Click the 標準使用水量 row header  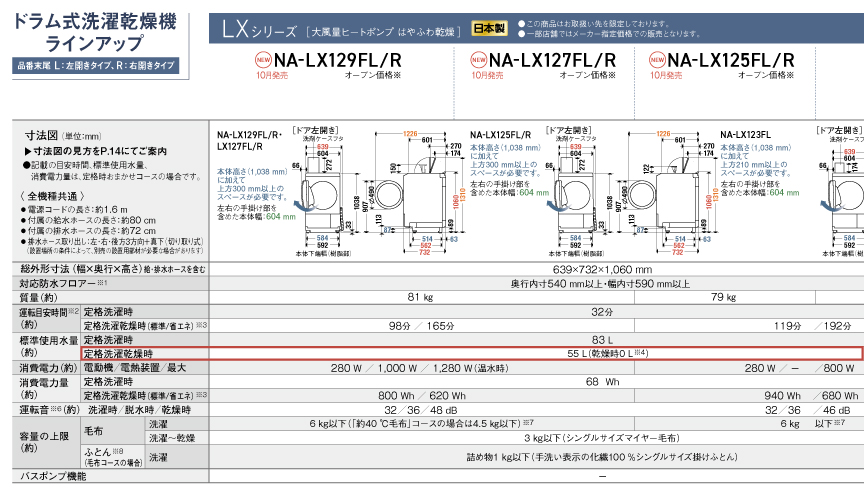point(46,346)
